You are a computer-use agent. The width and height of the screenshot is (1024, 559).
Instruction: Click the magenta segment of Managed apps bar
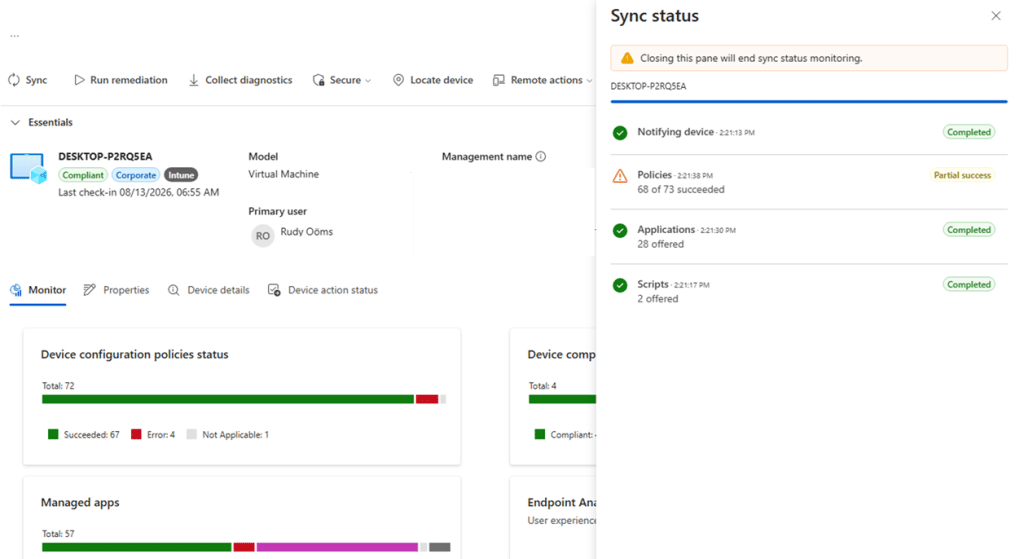point(337,547)
